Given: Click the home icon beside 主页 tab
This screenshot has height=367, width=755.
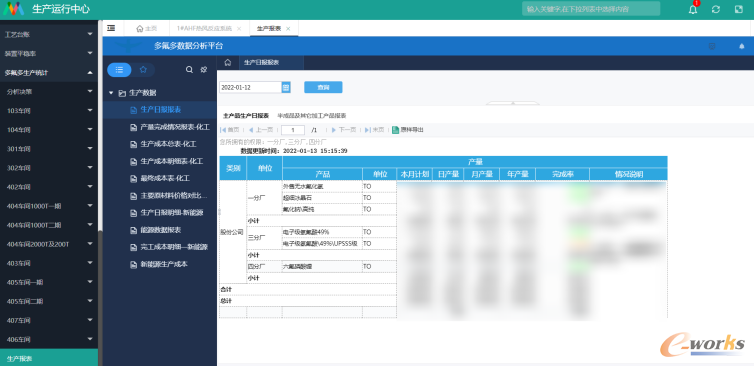Looking at the screenshot, I should [x=140, y=28].
